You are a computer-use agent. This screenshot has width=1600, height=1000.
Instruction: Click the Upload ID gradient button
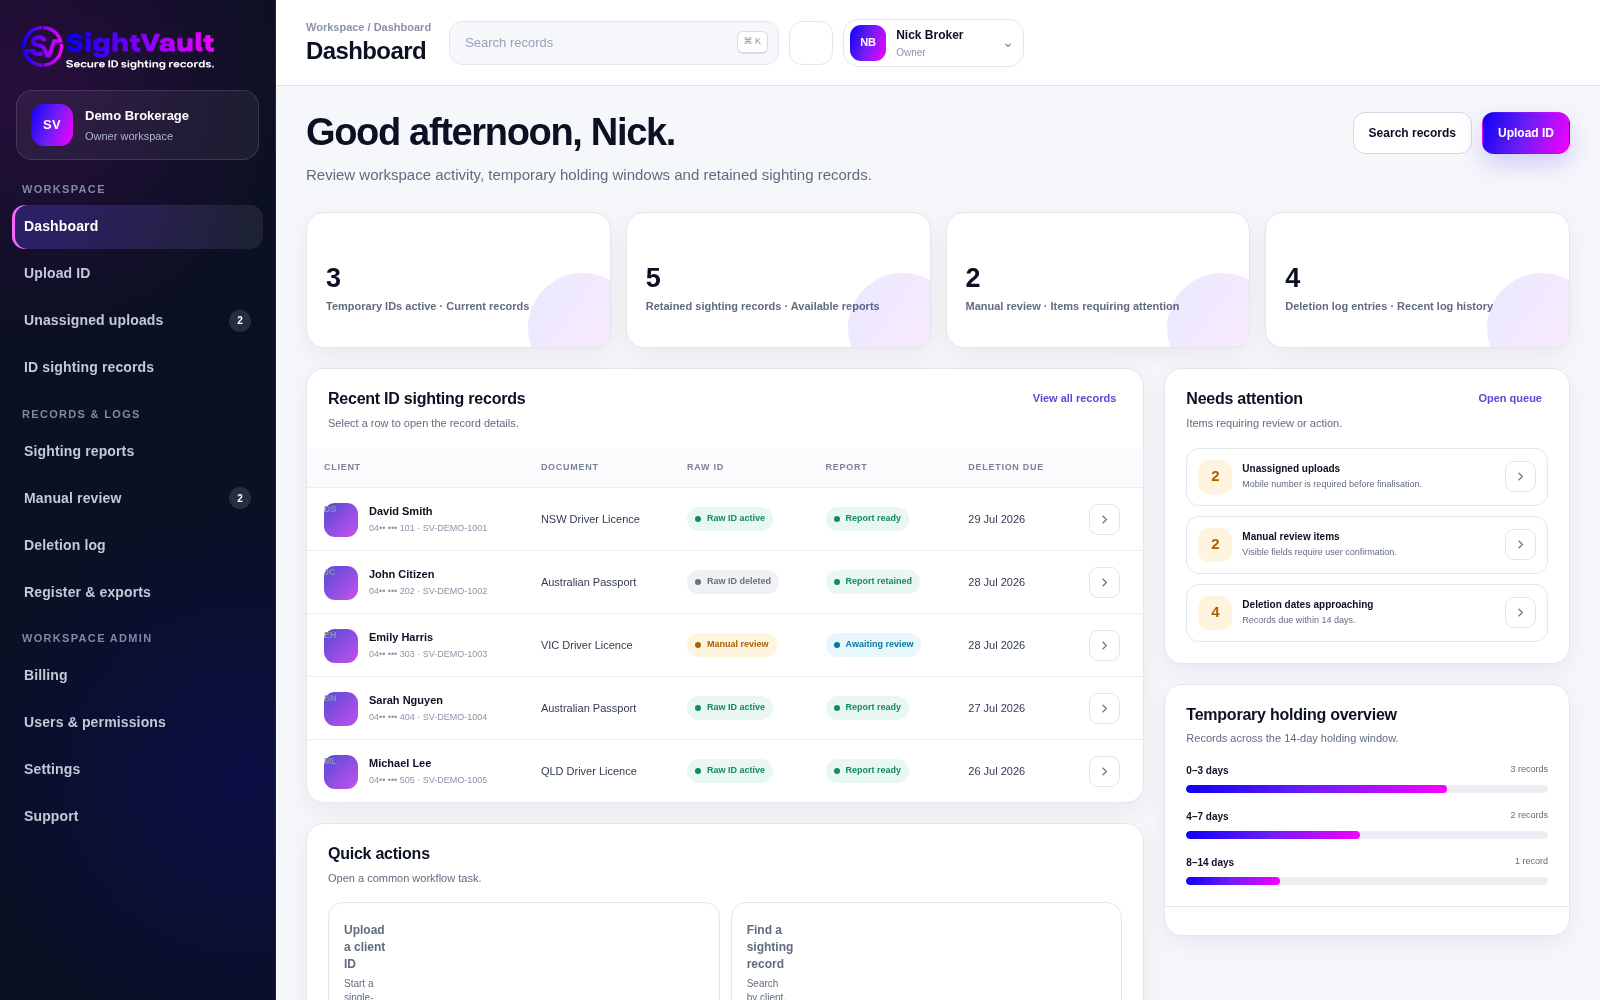[1526, 133]
